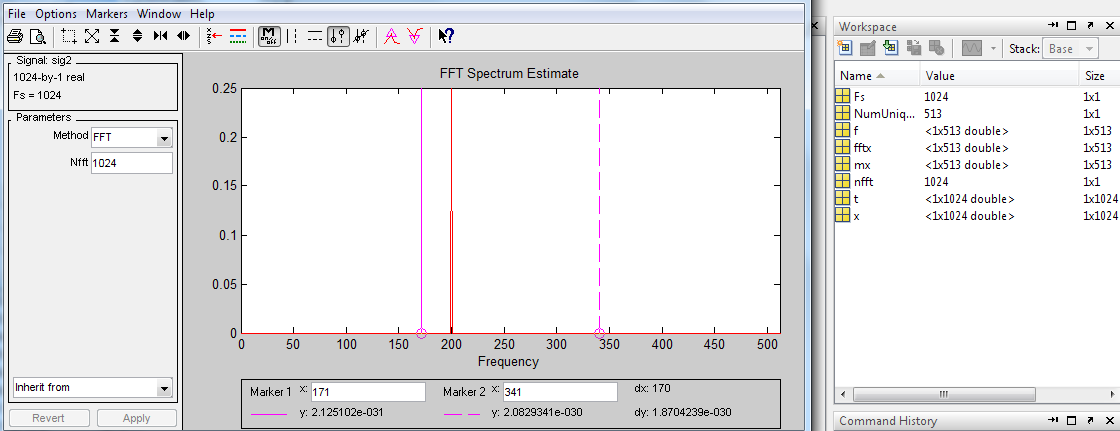Enable vertical markers mode
Viewport: 1120px width, 431px height.
(x=292, y=36)
